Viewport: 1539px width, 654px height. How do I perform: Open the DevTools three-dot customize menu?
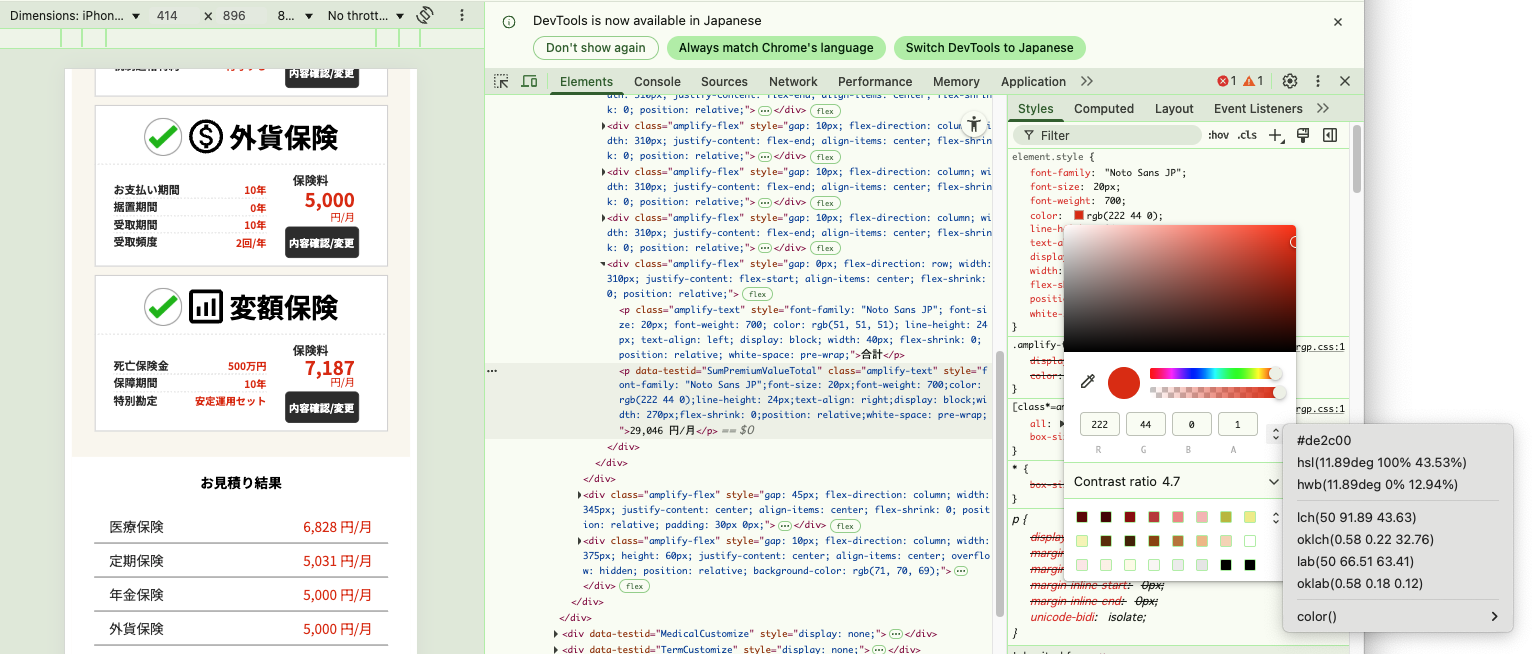(x=1318, y=81)
